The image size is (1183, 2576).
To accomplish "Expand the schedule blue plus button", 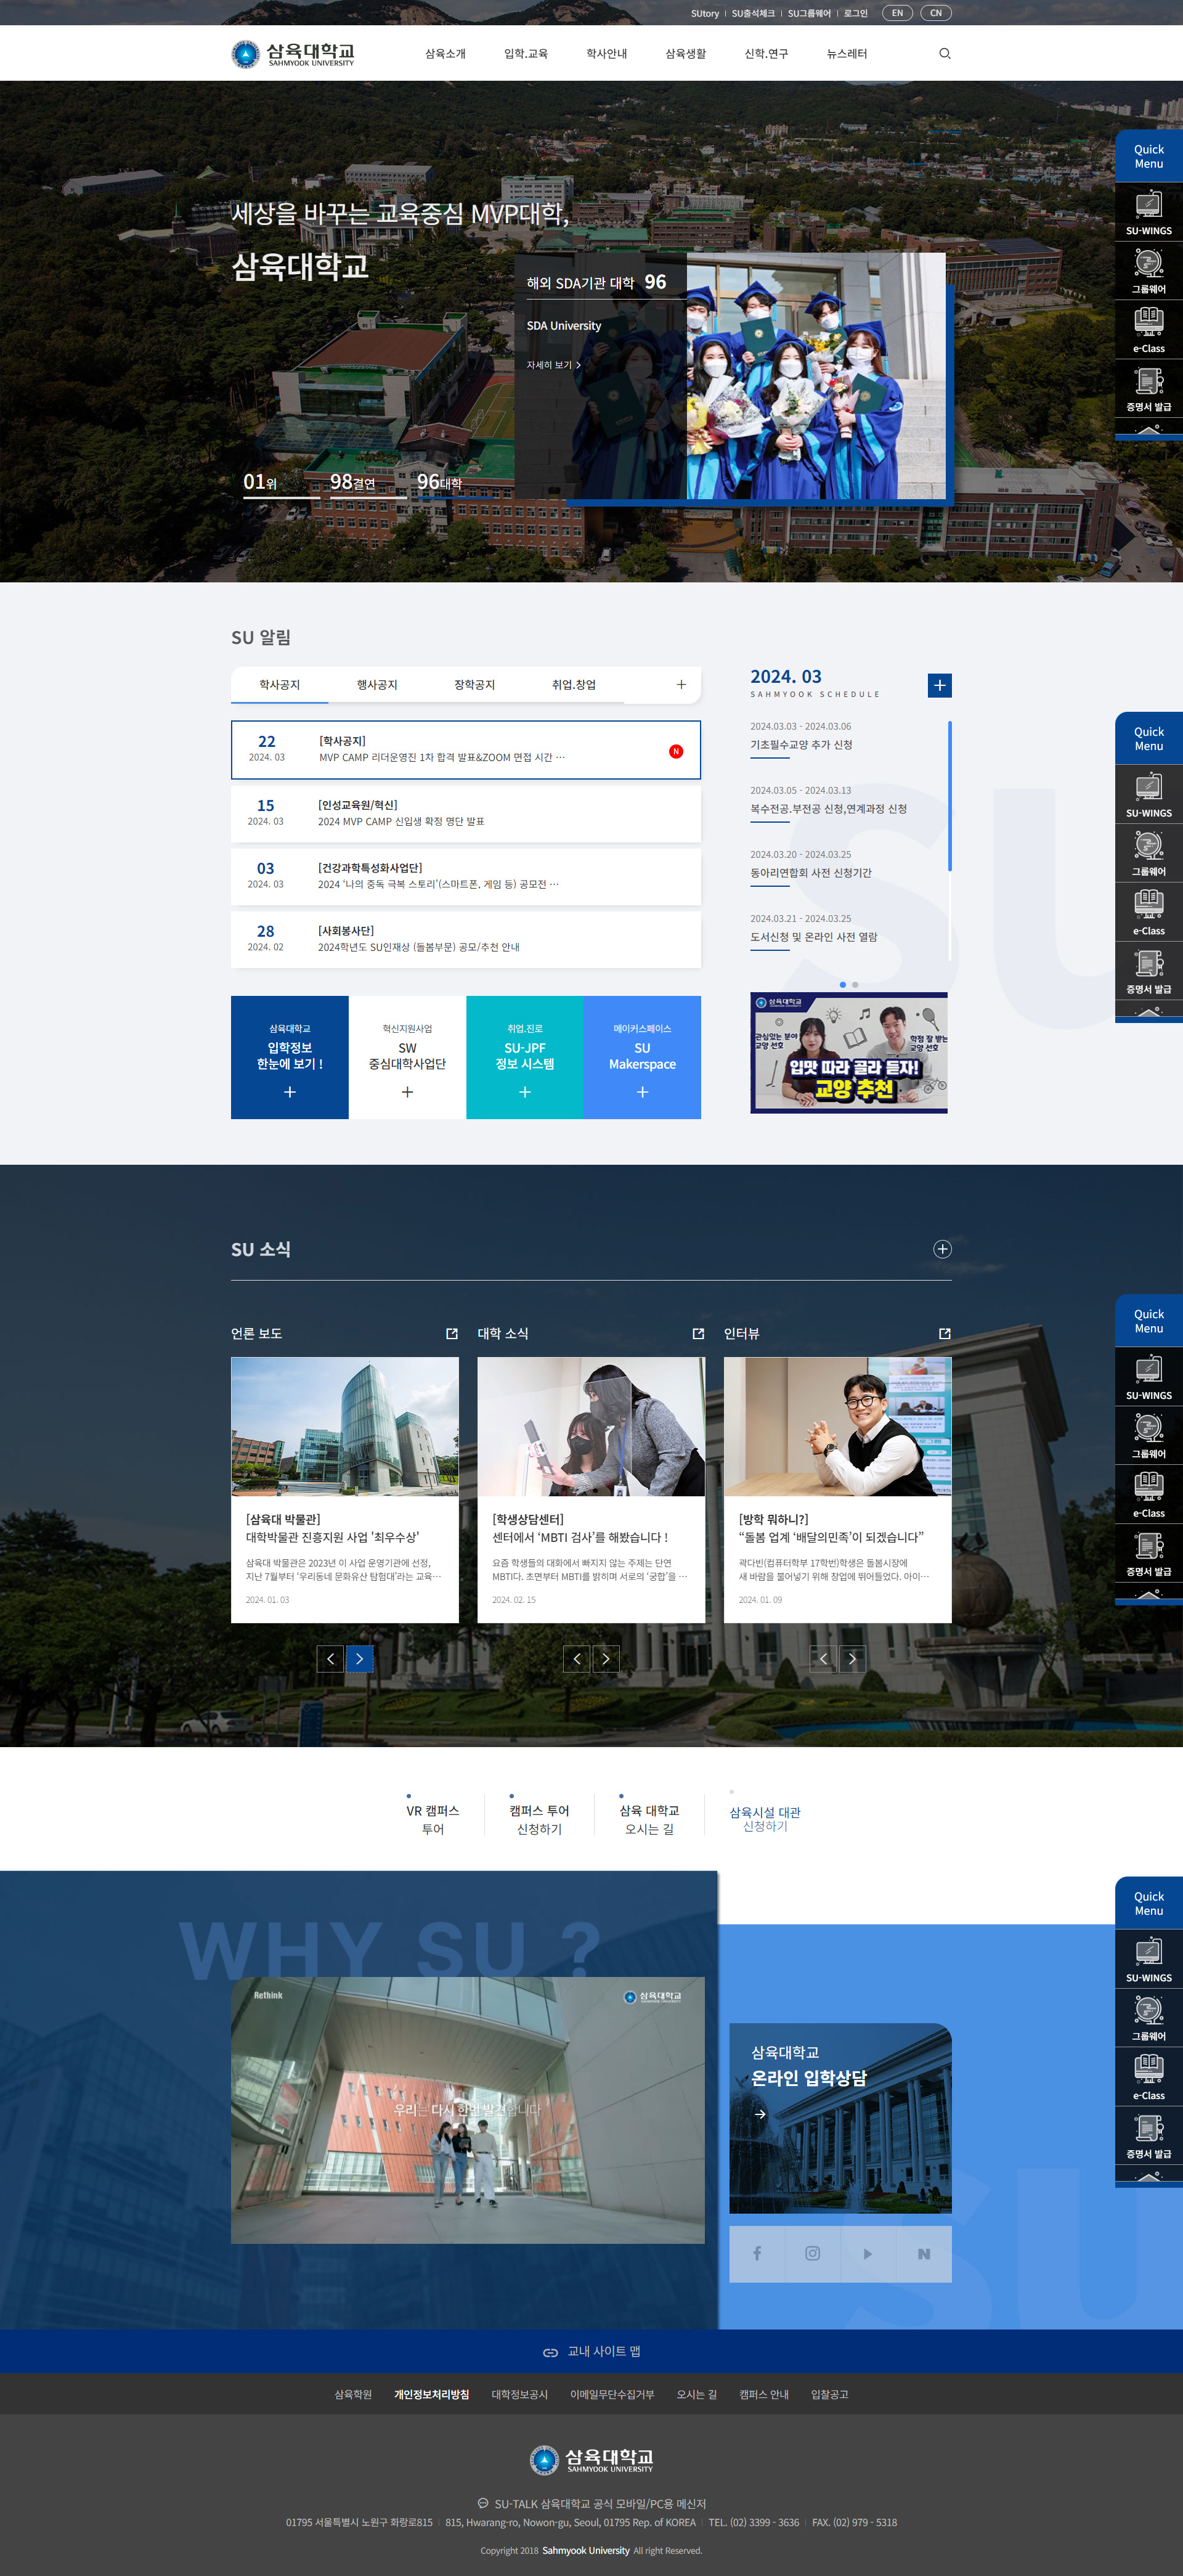I will click(939, 685).
